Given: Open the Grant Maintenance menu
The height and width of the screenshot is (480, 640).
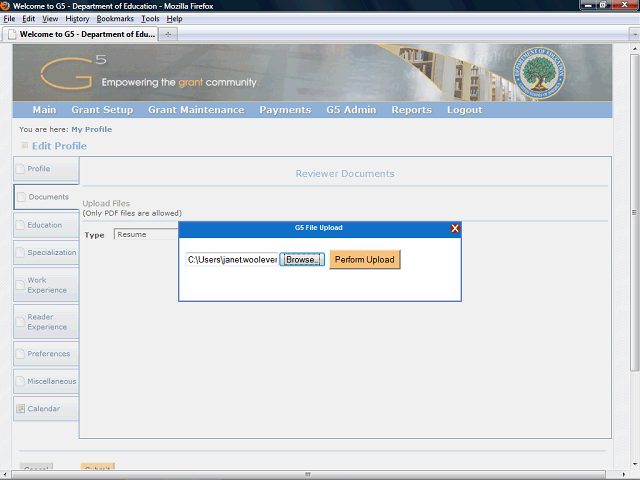Looking at the screenshot, I should (196, 110).
